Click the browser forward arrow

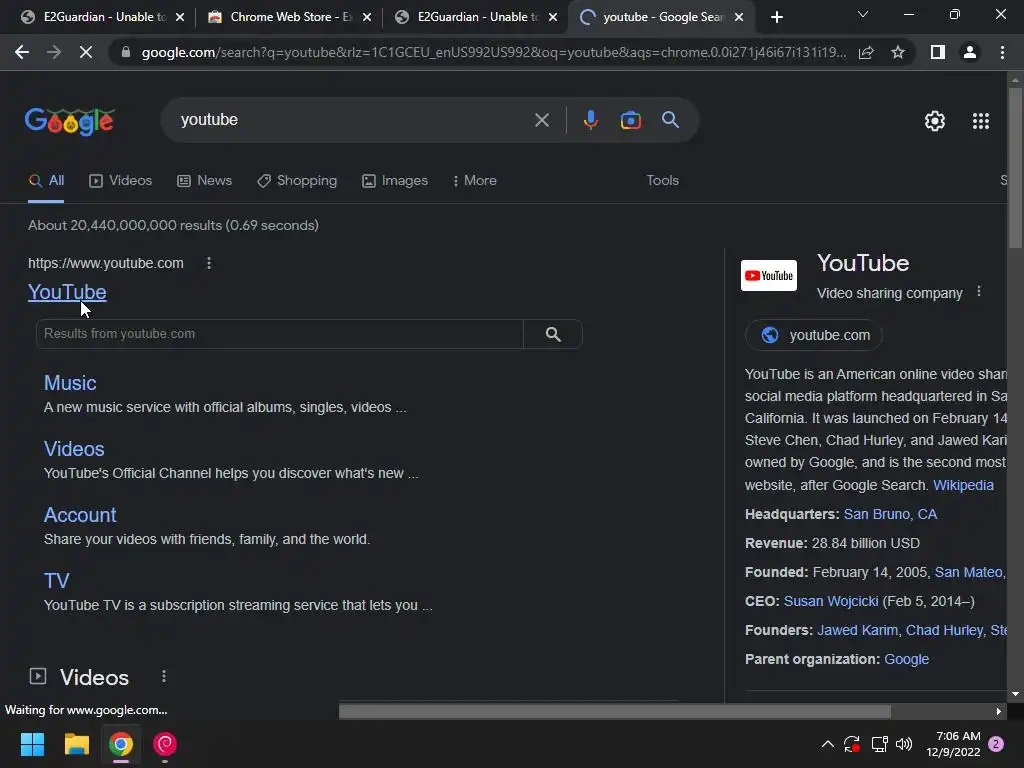coord(54,52)
